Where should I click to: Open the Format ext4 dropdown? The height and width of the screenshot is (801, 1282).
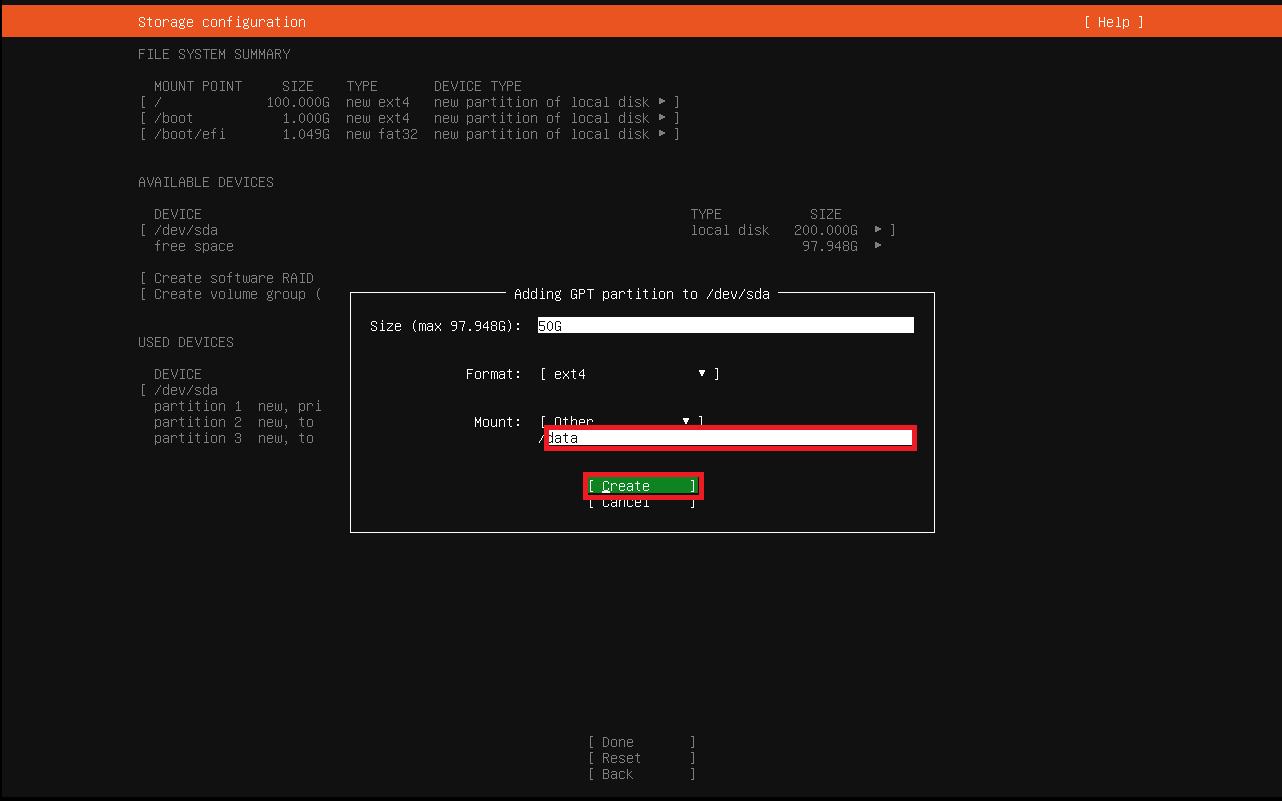click(x=630, y=374)
